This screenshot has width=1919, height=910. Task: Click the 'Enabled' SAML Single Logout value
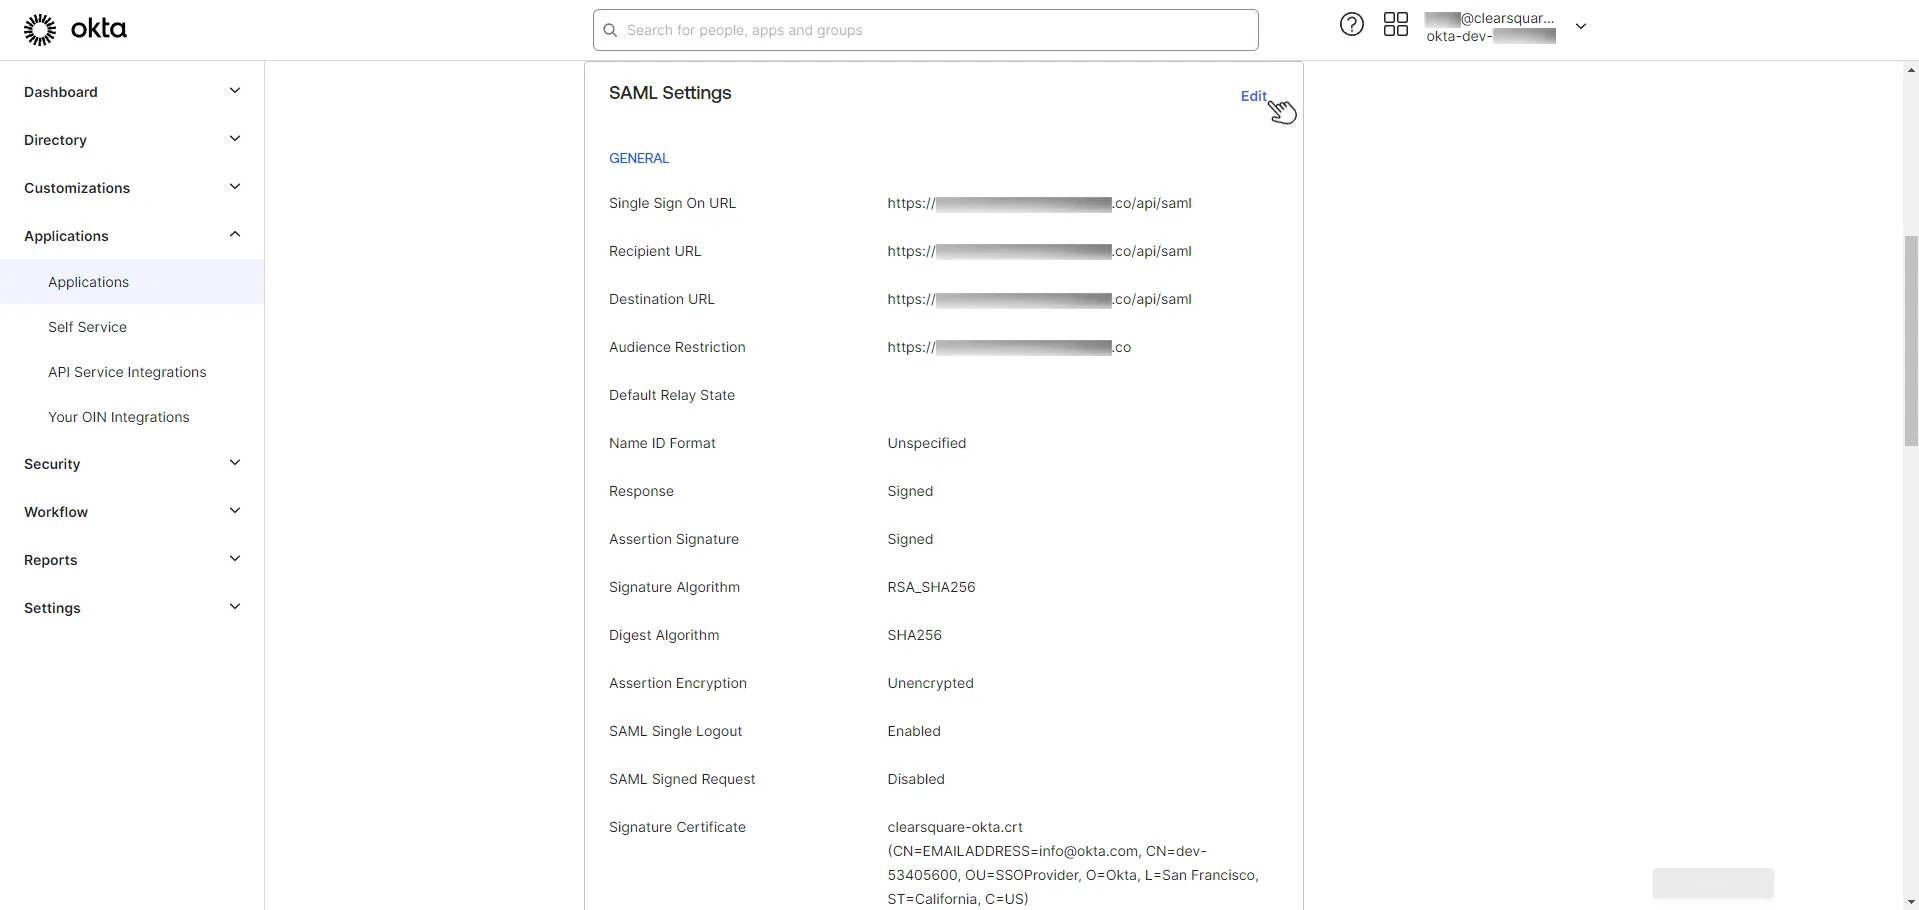tap(914, 731)
